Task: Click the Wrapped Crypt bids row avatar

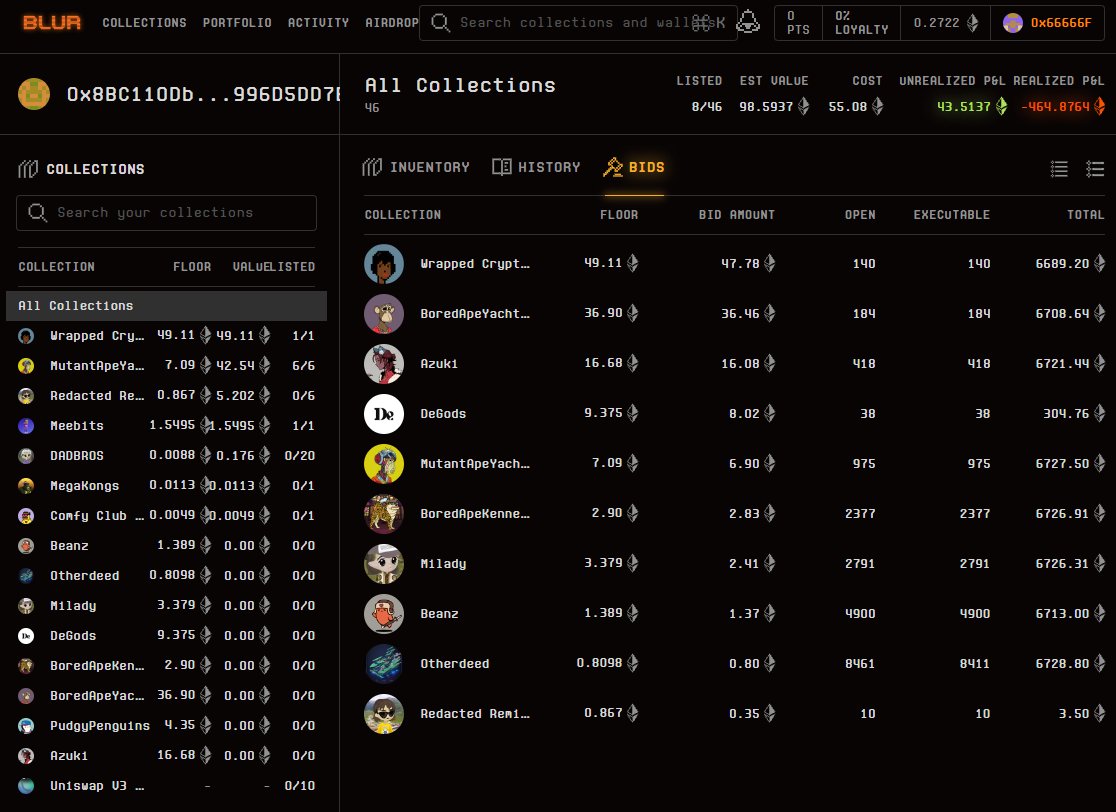Action: point(384,264)
